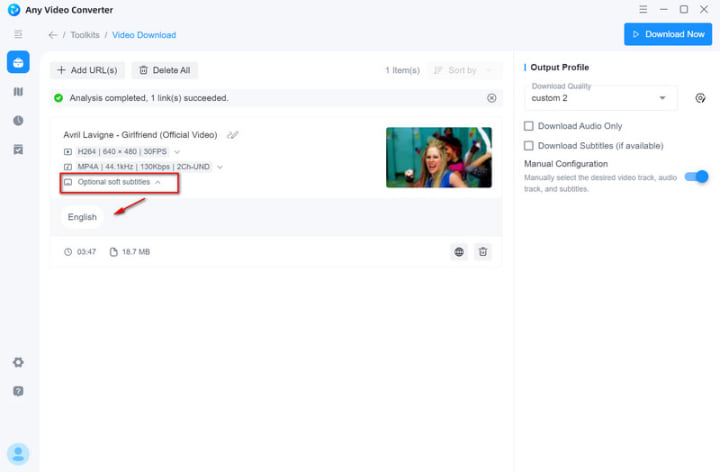Open the task list sidebar icon
720x472 pixels.
point(18,150)
